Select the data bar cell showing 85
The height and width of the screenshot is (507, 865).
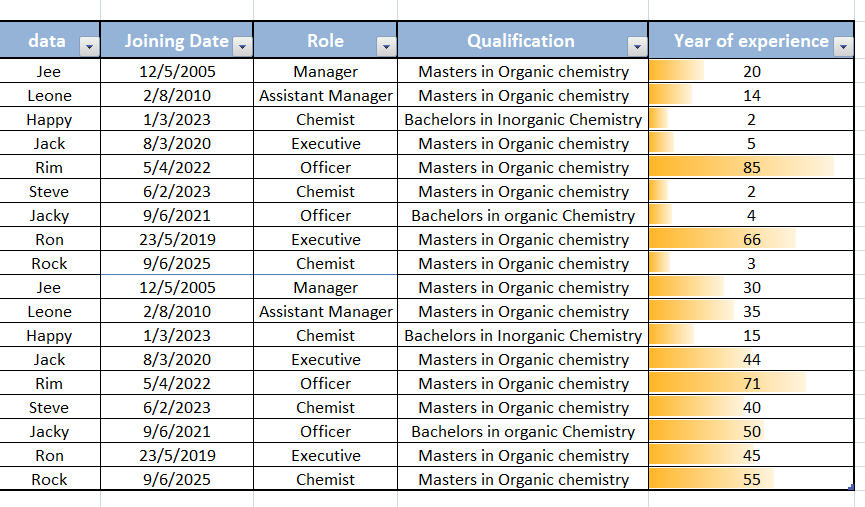(x=752, y=168)
